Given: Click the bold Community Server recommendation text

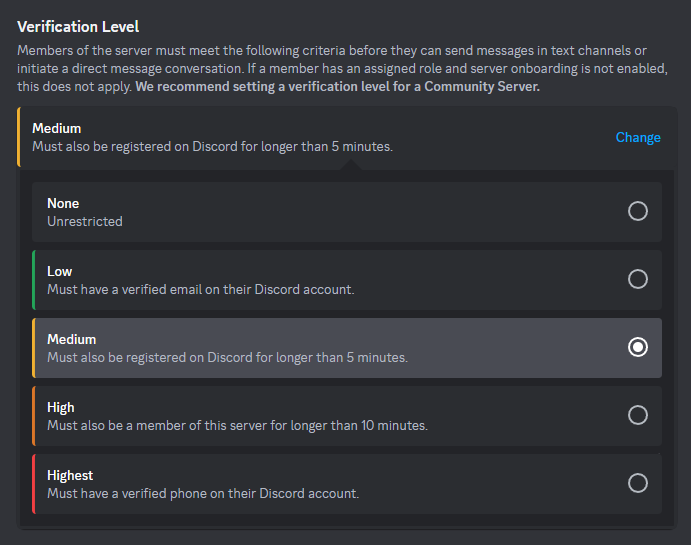Looking at the screenshot, I should click(x=338, y=87).
